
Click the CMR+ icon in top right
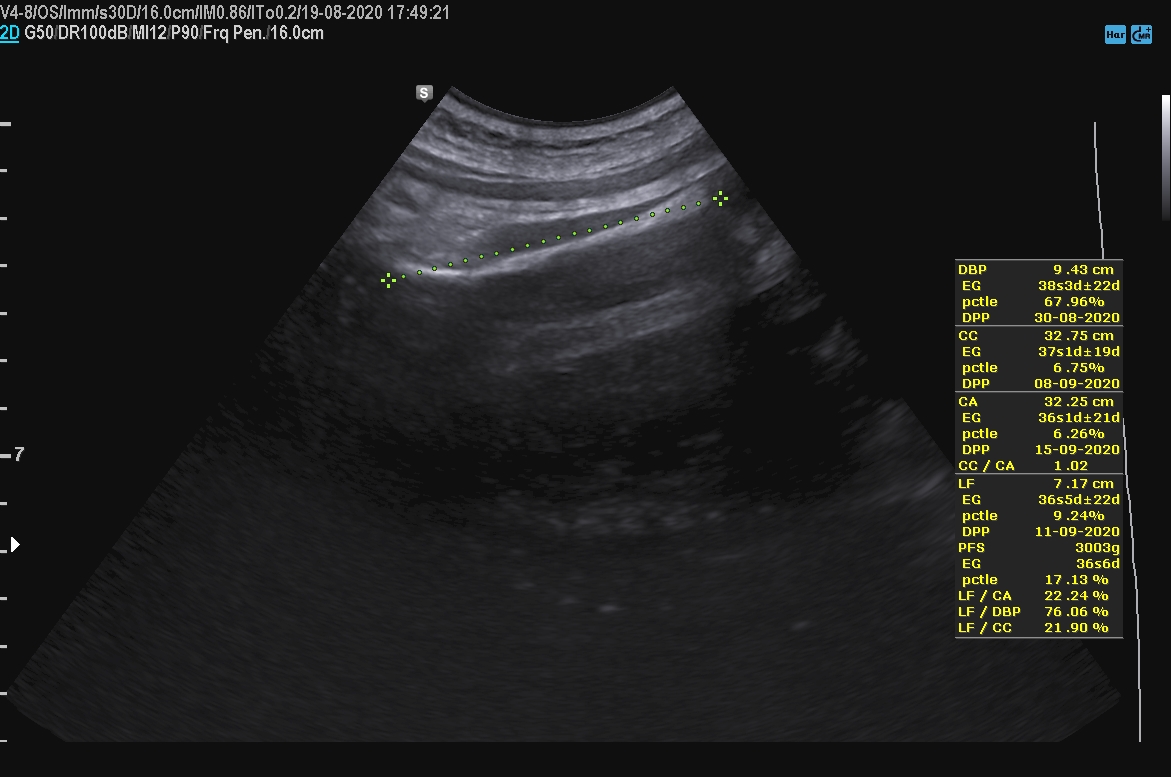(x=1141, y=35)
